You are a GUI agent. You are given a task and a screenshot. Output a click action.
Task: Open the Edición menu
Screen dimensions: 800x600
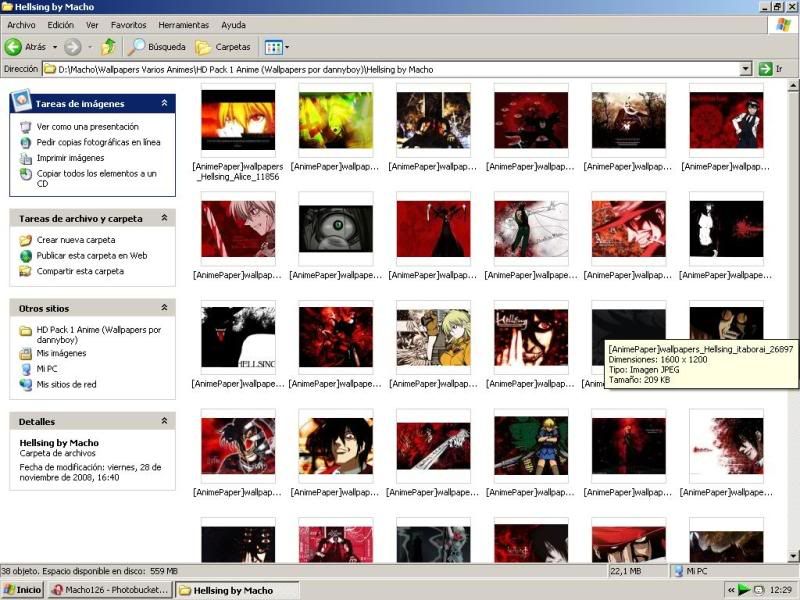(61, 25)
